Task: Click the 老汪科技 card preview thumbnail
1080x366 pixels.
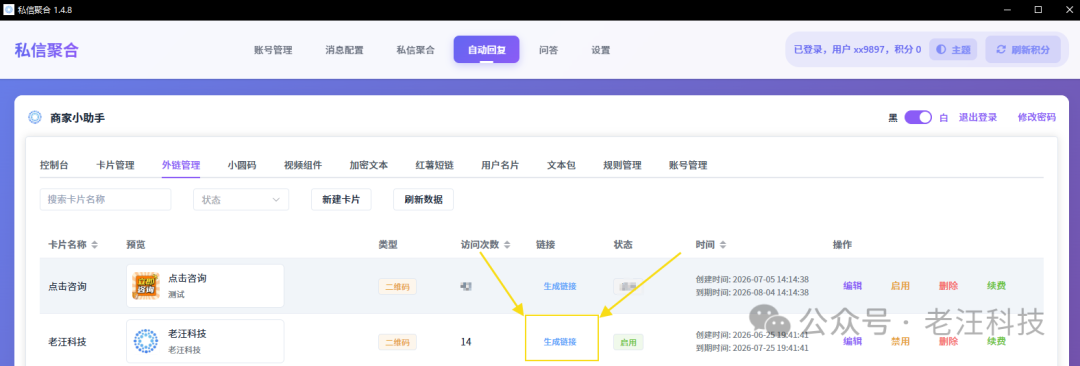Action: pos(146,341)
